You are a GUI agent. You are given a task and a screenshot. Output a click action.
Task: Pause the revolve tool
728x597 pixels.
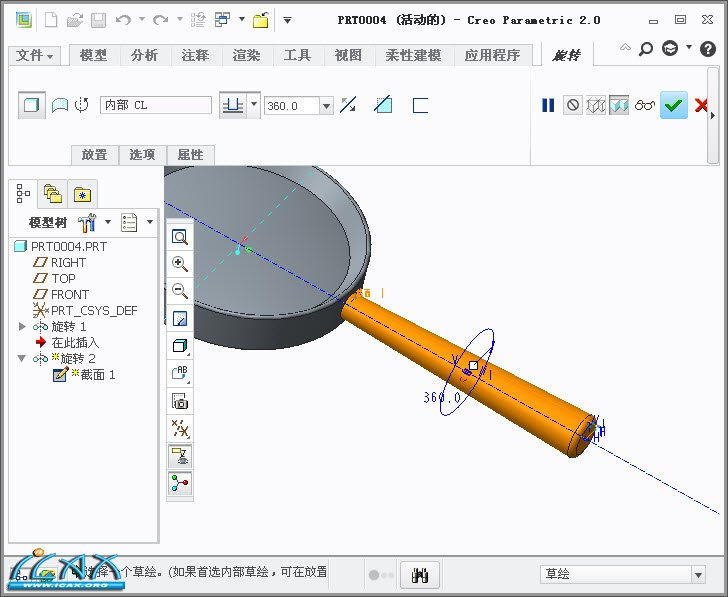(548, 105)
